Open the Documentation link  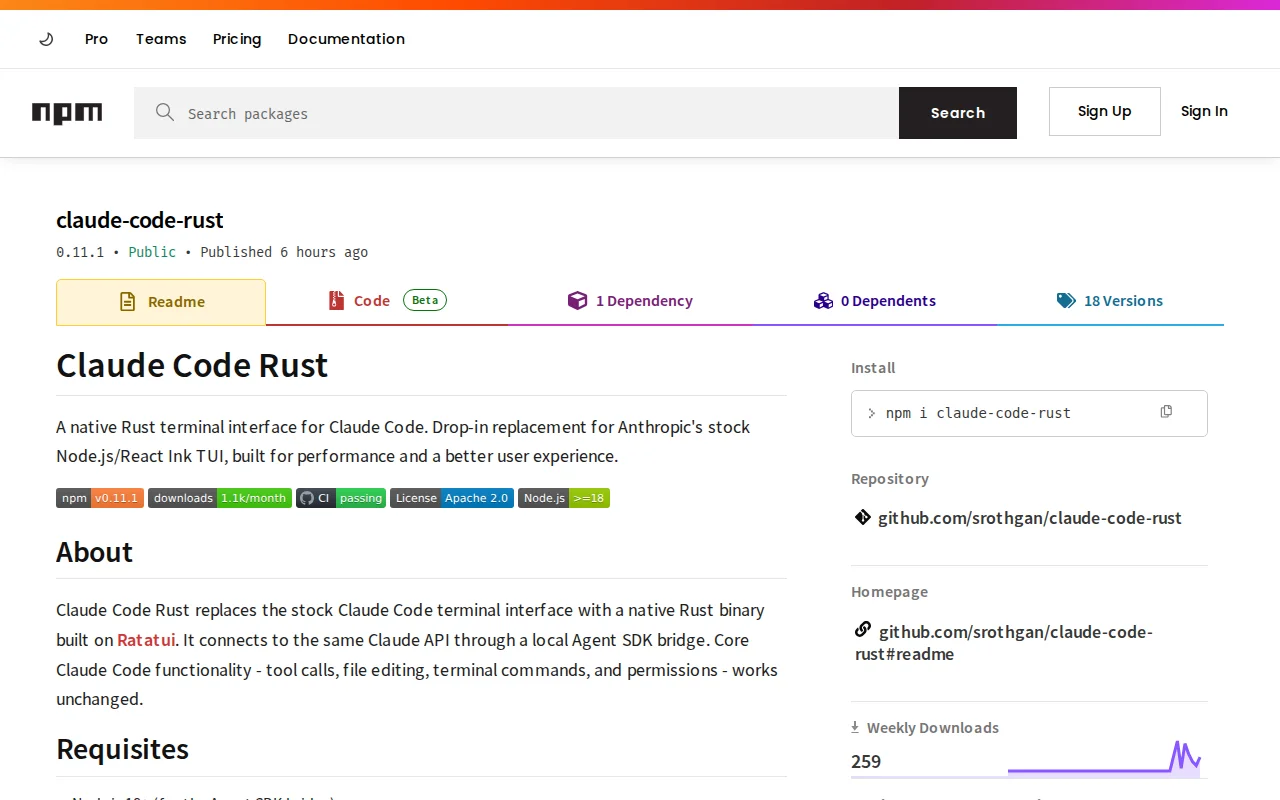pyautogui.click(x=346, y=39)
